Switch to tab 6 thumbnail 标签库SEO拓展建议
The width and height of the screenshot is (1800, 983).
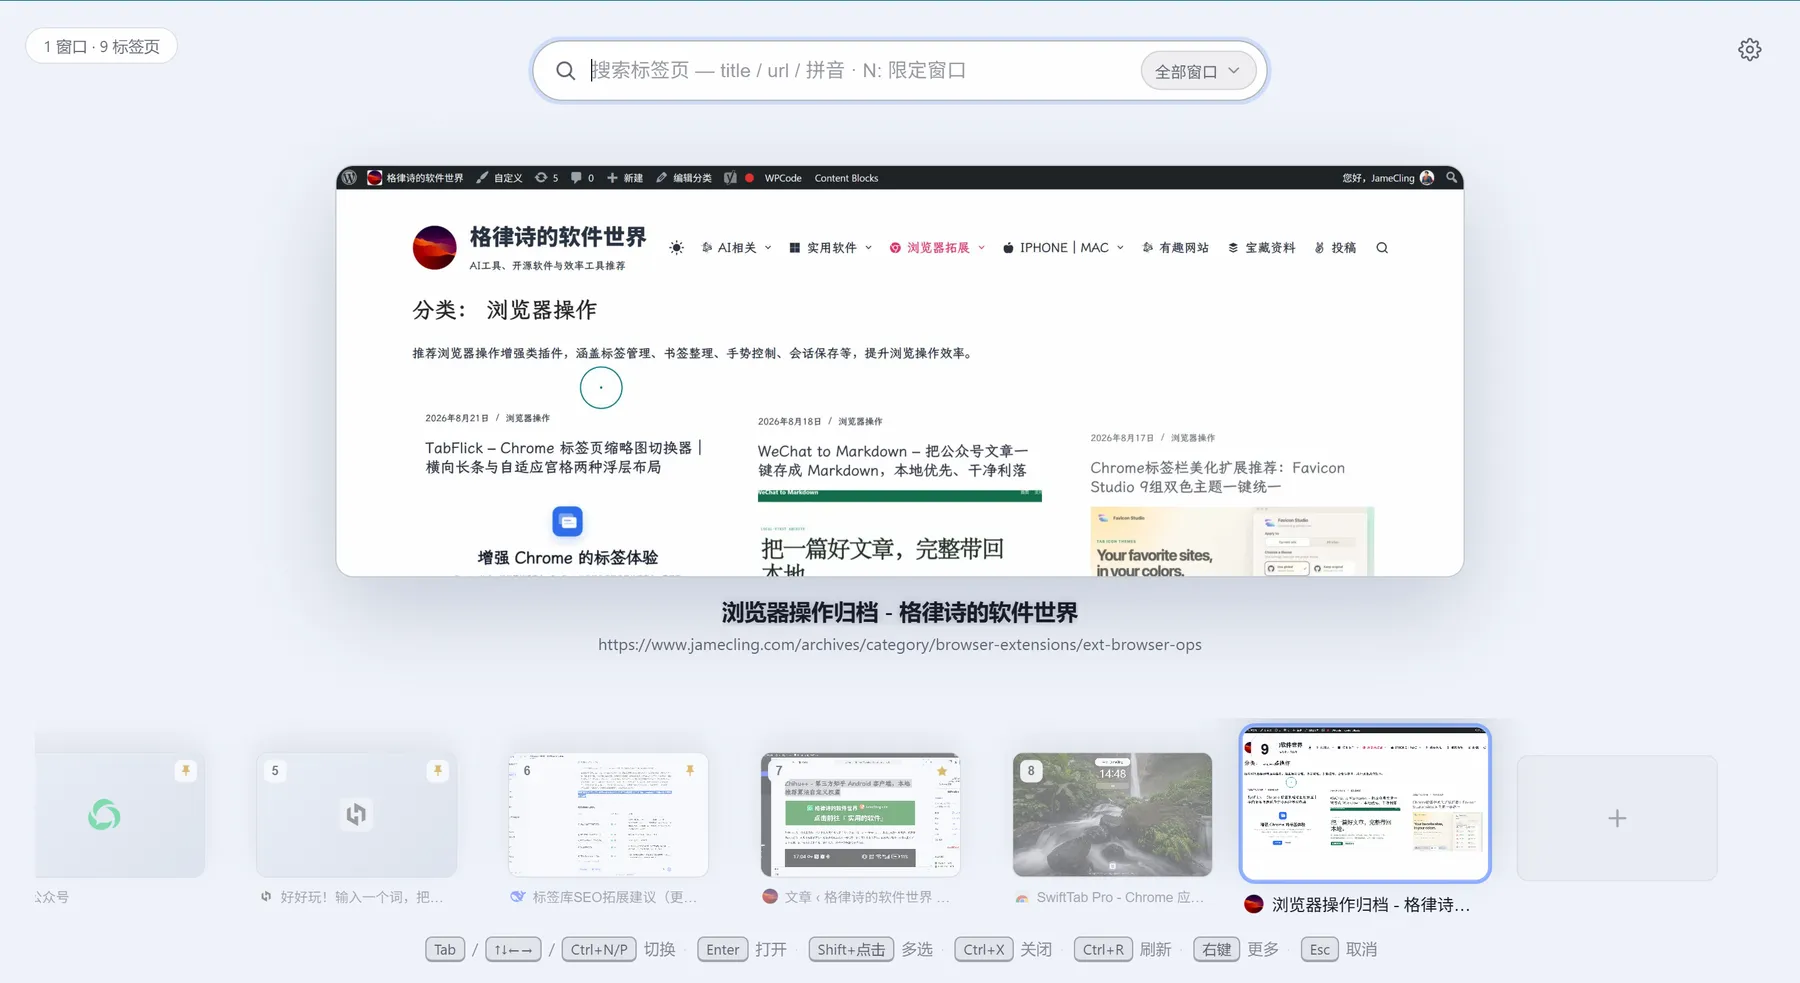[x=608, y=815]
